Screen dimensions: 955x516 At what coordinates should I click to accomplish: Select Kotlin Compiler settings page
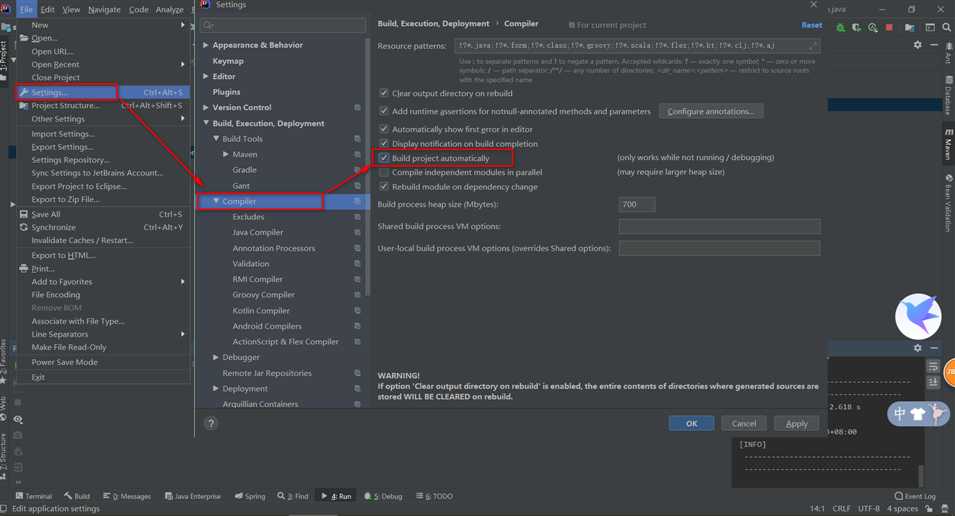(x=261, y=311)
